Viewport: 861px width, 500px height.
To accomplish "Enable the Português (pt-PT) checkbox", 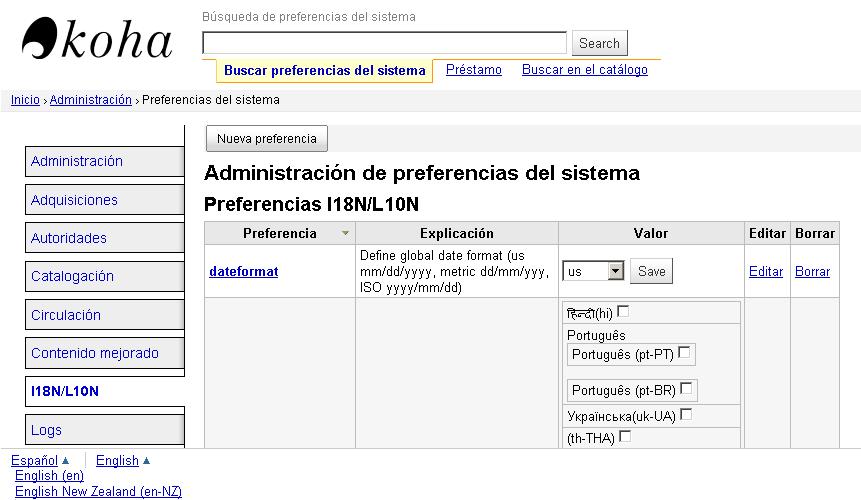I will [684, 352].
